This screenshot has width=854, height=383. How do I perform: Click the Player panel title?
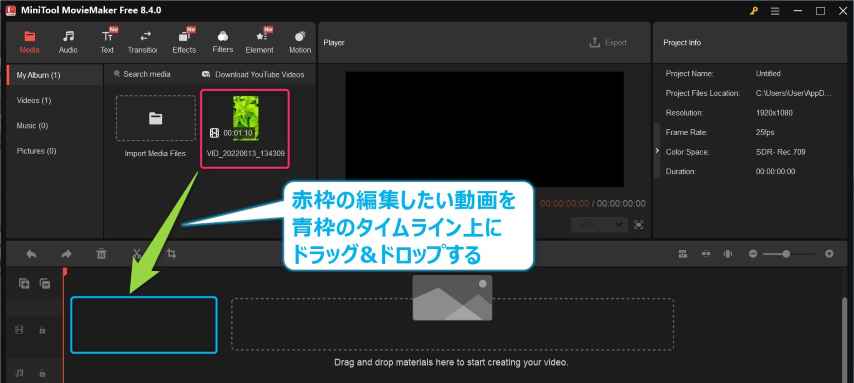(333, 42)
